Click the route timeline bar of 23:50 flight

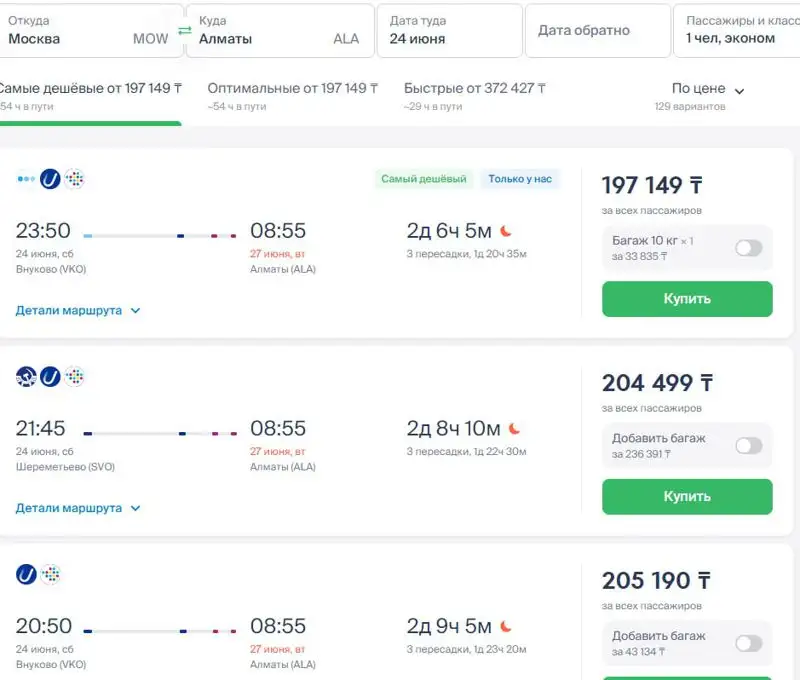[x=160, y=236]
